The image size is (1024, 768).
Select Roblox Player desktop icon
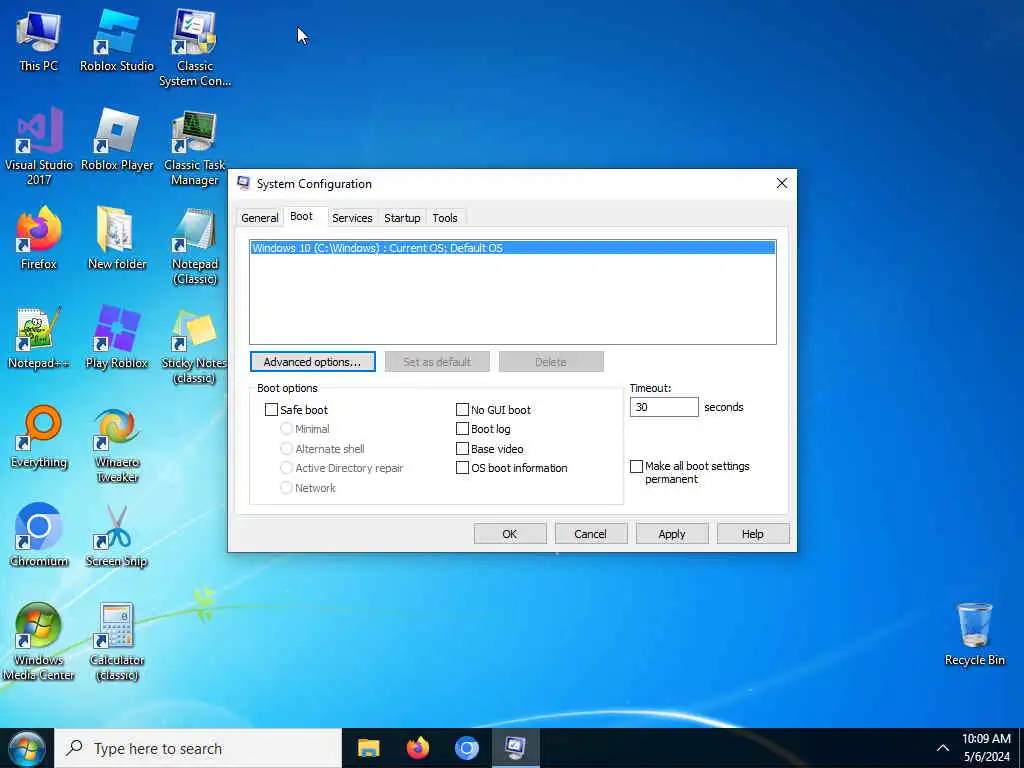point(117,140)
